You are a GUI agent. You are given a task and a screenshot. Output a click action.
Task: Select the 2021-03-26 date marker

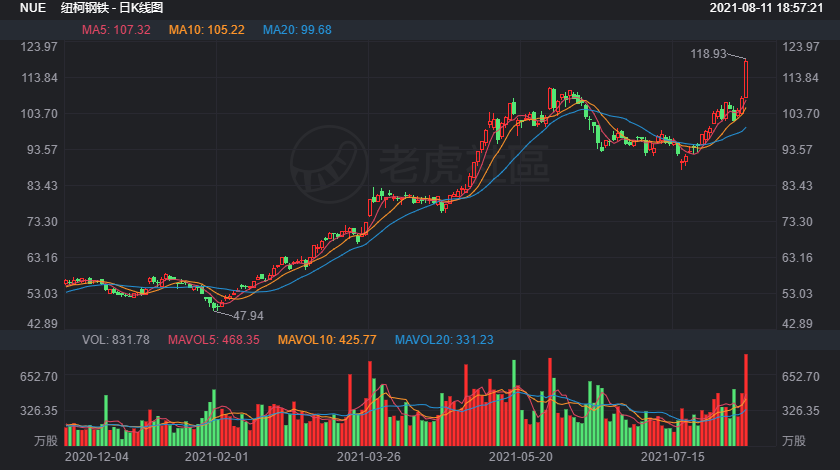tap(368, 456)
